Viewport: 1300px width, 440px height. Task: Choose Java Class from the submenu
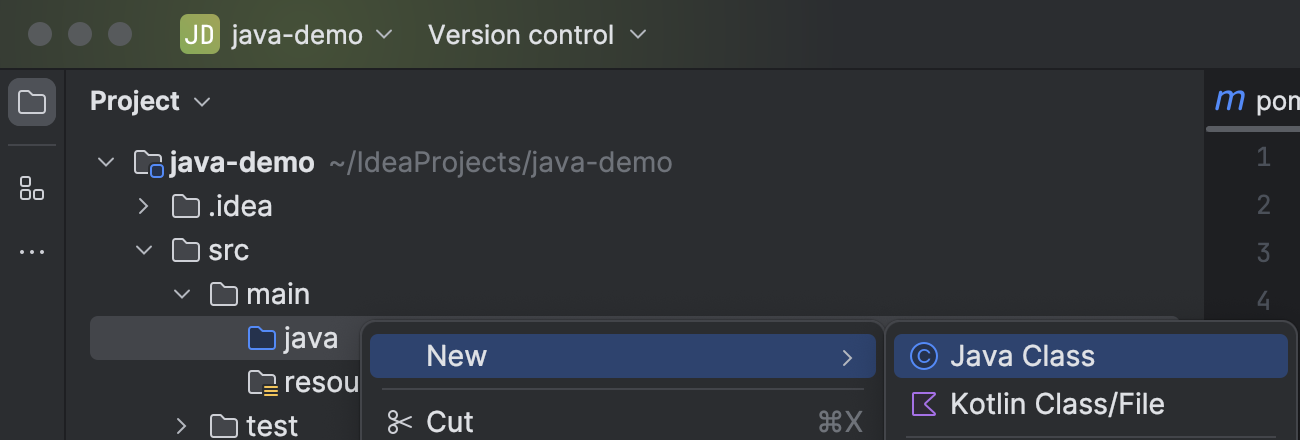[x=1022, y=357]
